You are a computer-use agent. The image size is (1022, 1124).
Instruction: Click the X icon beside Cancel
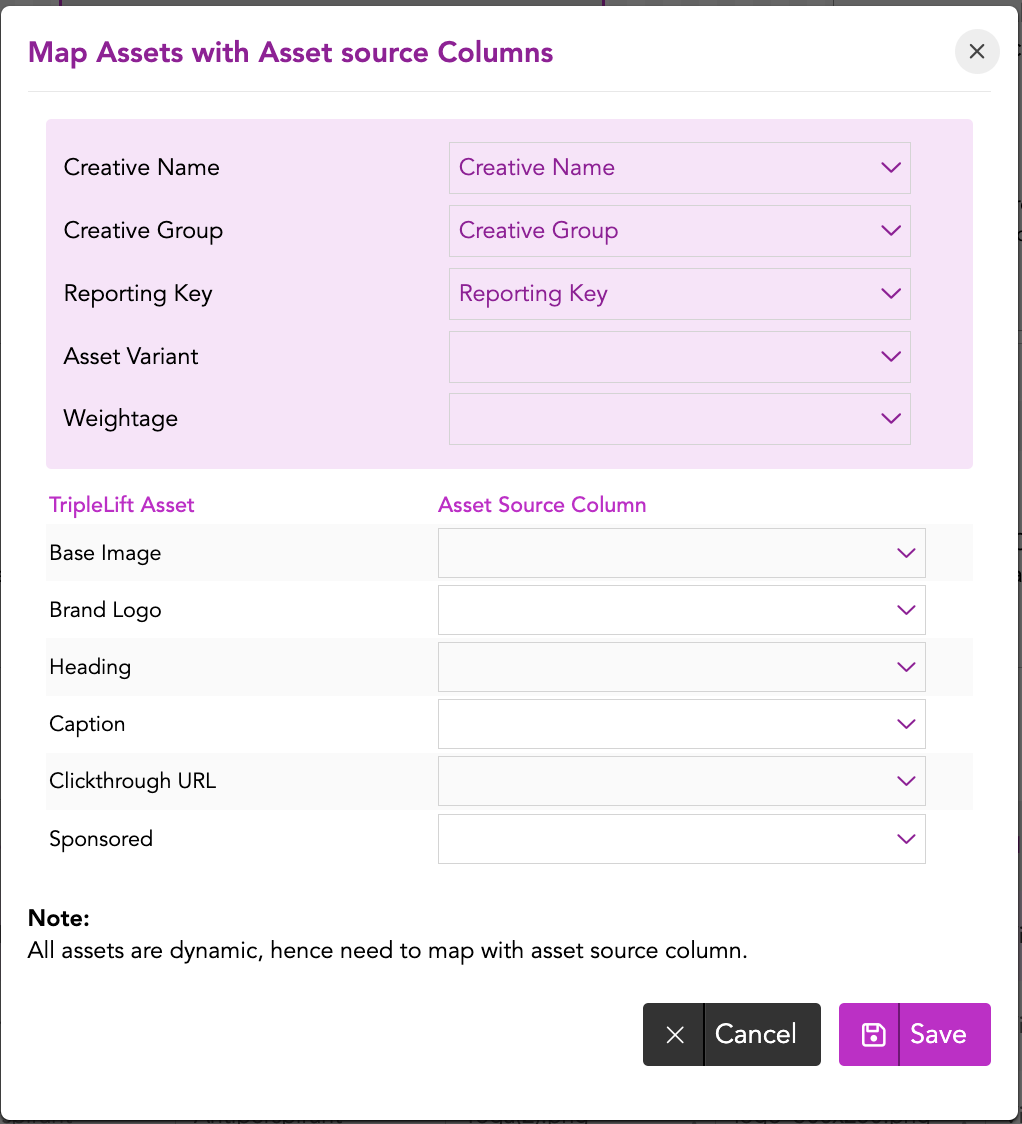[675, 1035]
